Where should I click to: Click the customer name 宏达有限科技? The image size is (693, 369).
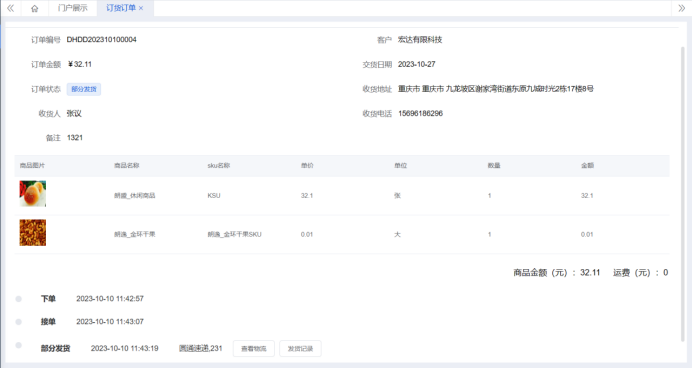coord(420,40)
